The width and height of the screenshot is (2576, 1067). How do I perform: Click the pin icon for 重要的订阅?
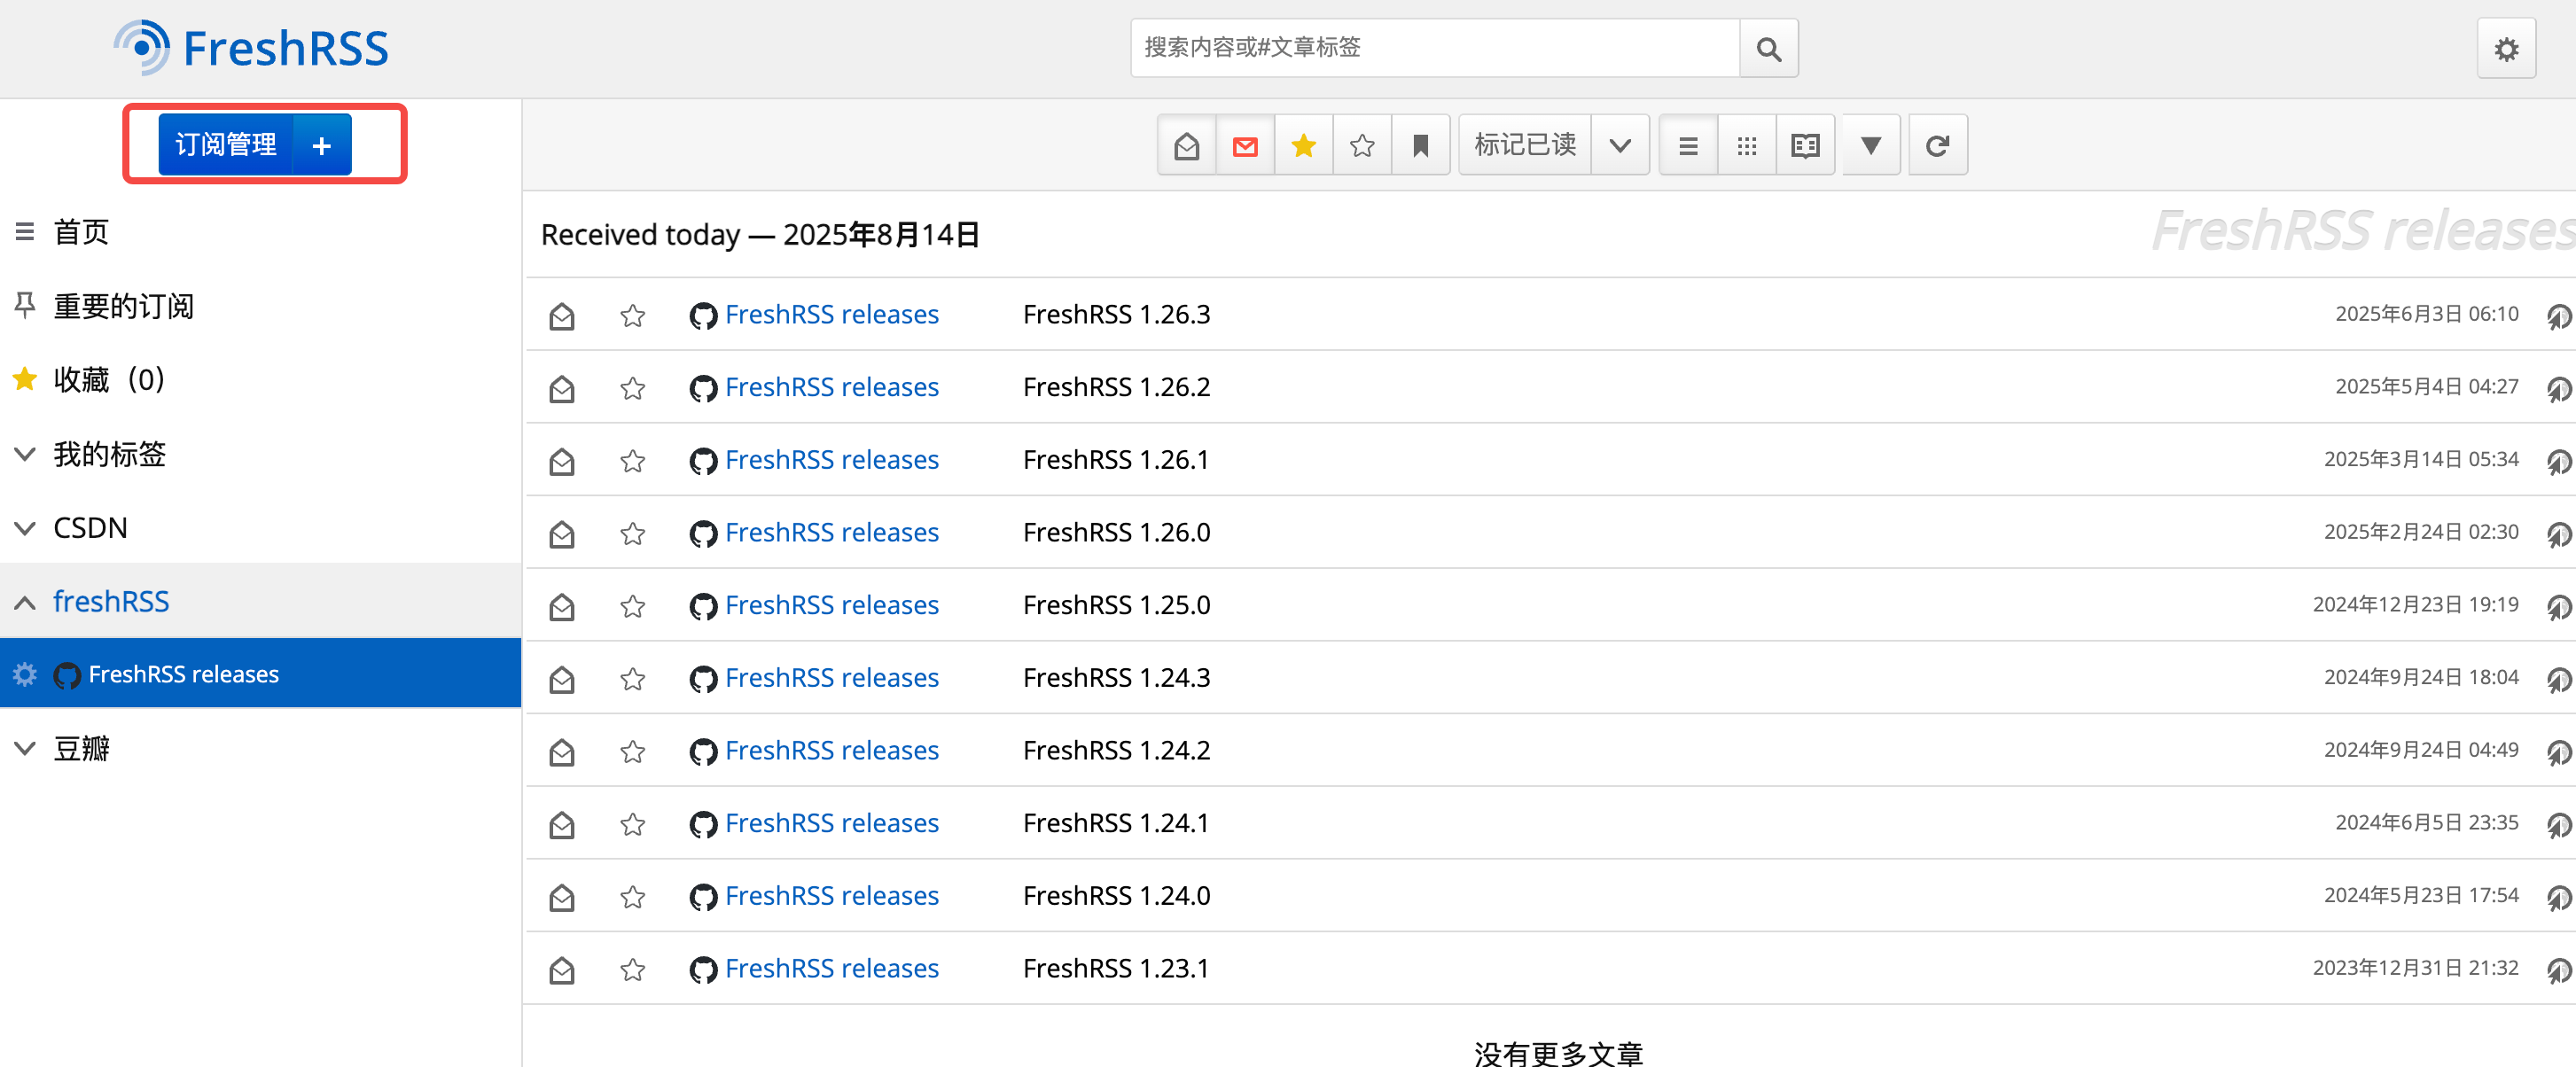pyautogui.click(x=25, y=305)
